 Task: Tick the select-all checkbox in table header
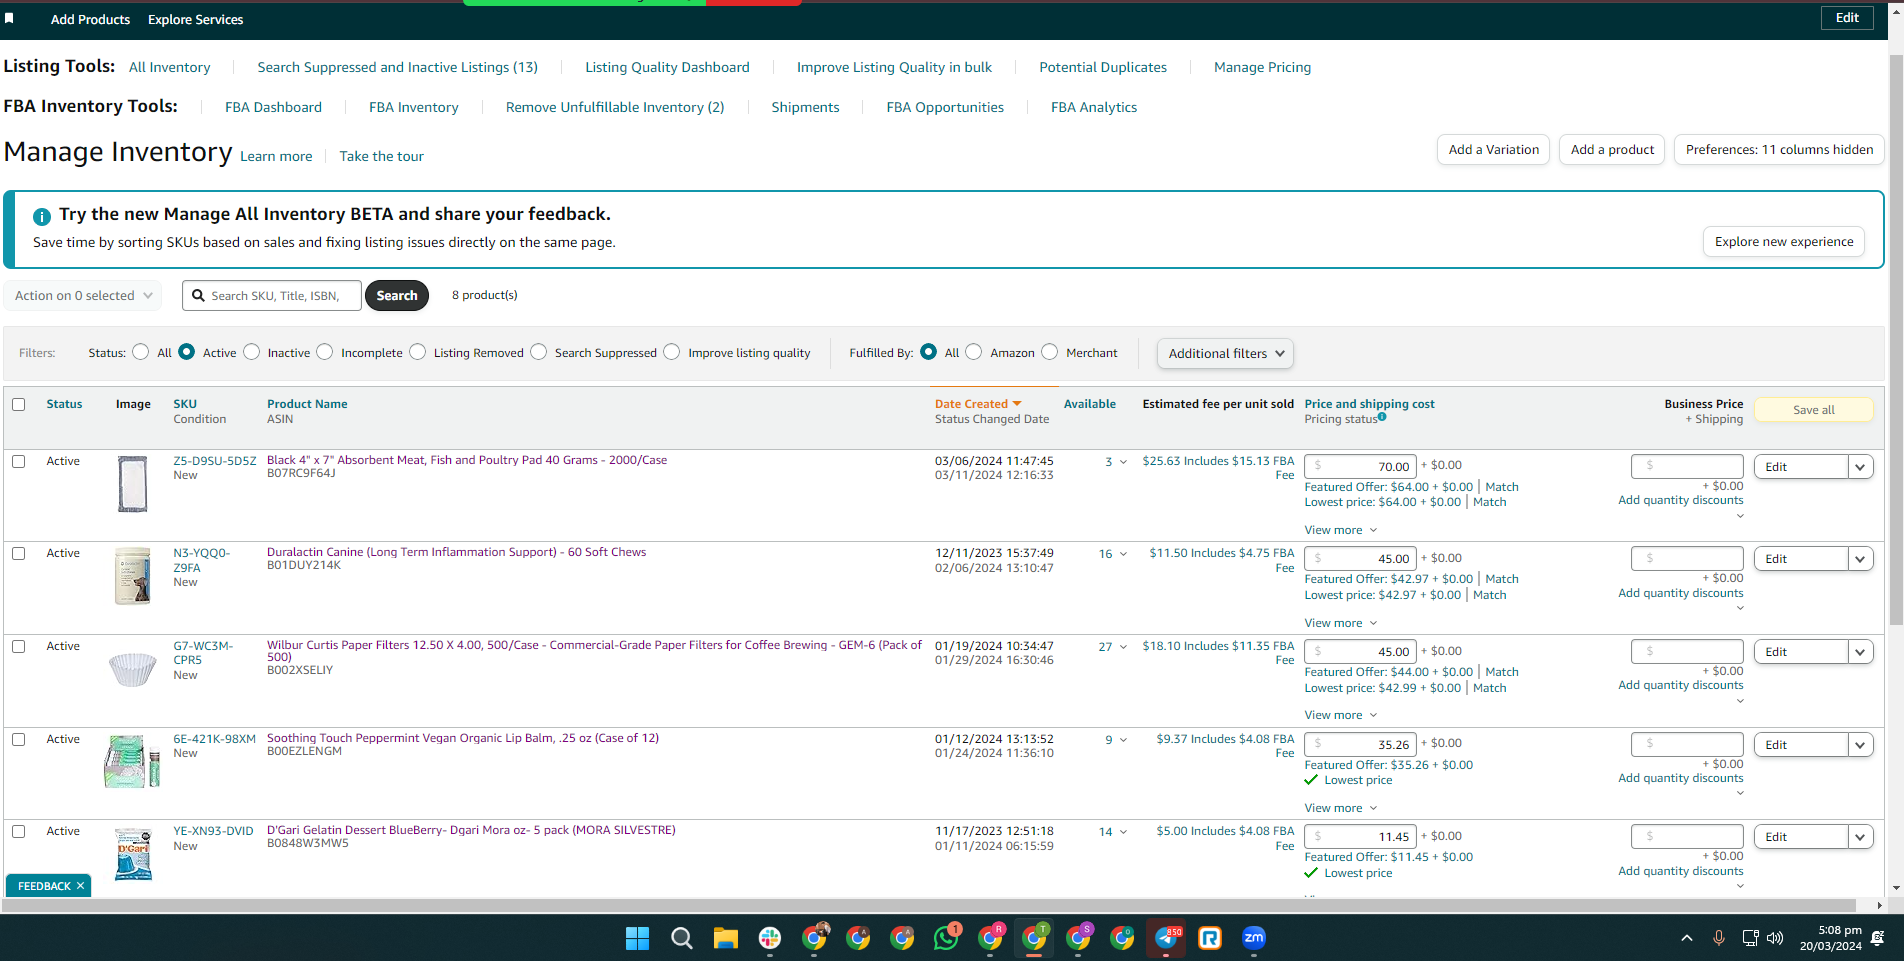[x=19, y=405]
